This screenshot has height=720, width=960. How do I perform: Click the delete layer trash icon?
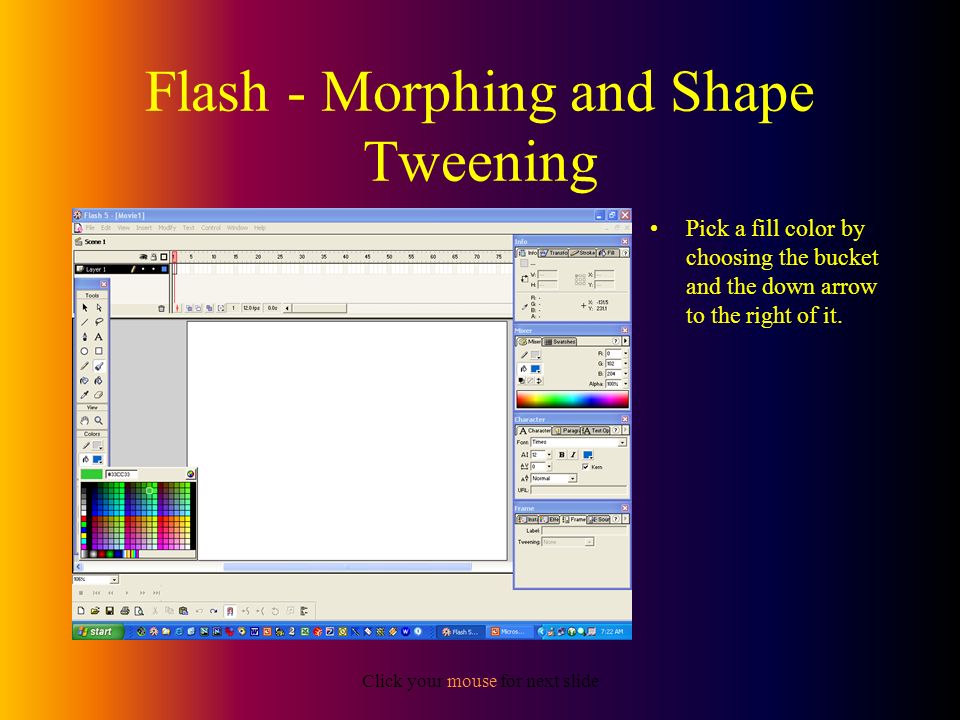point(161,309)
